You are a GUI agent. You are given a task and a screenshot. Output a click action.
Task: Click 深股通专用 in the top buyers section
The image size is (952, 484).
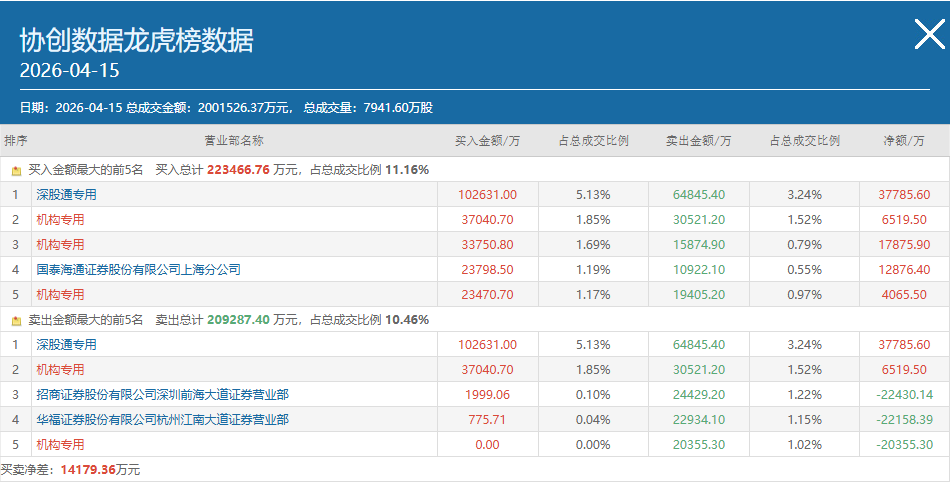(x=67, y=195)
